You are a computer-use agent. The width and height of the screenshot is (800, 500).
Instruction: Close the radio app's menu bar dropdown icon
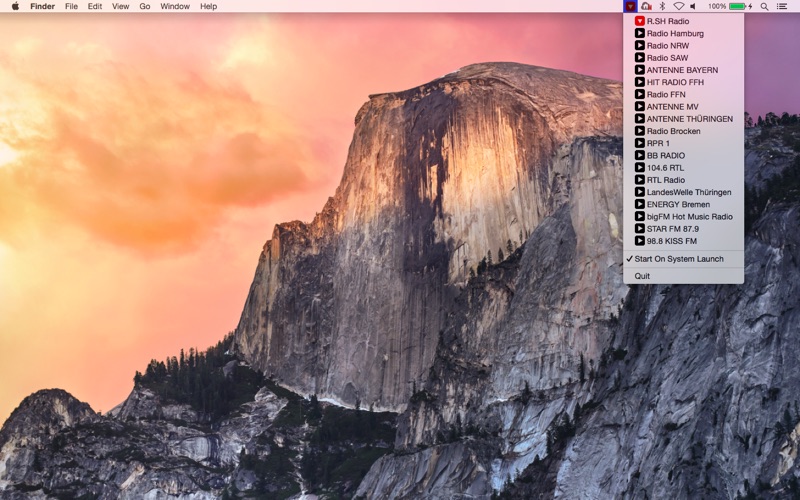(630, 6)
